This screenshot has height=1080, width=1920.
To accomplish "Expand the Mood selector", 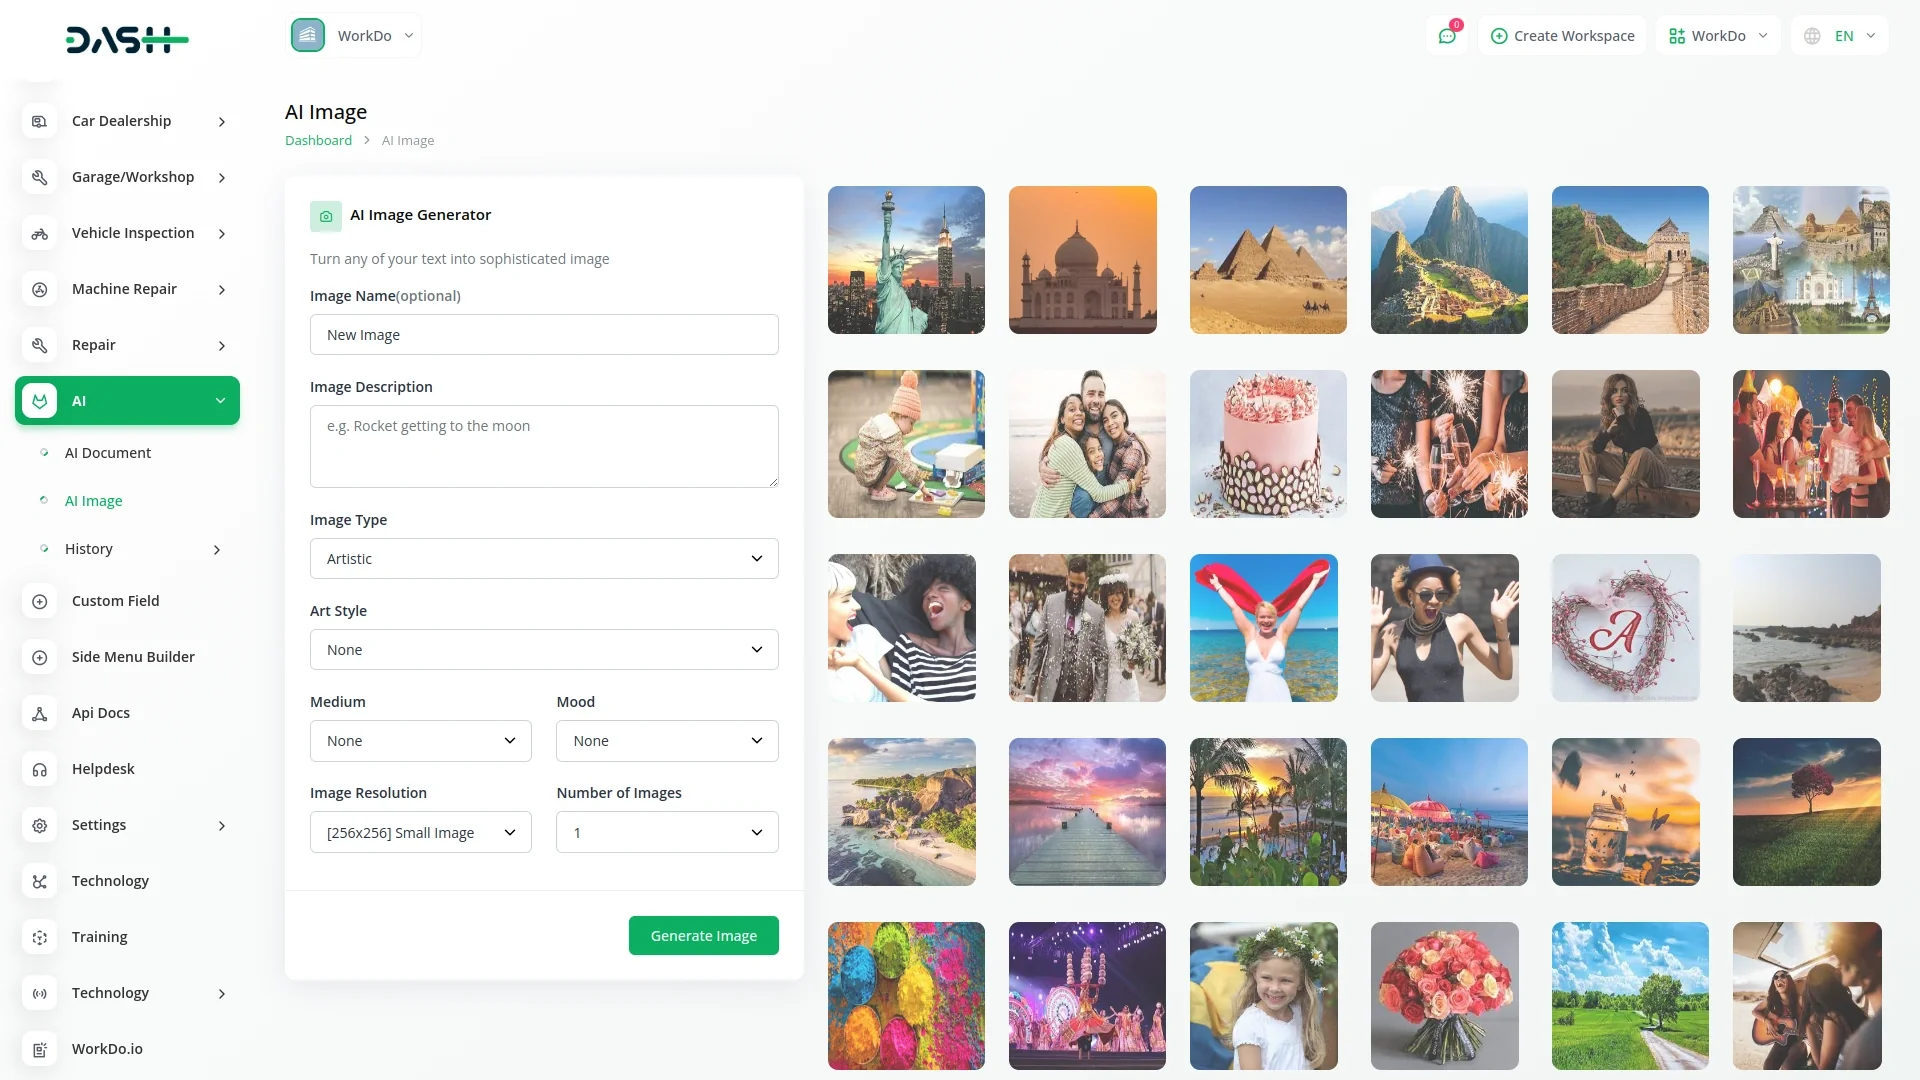I will (667, 741).
